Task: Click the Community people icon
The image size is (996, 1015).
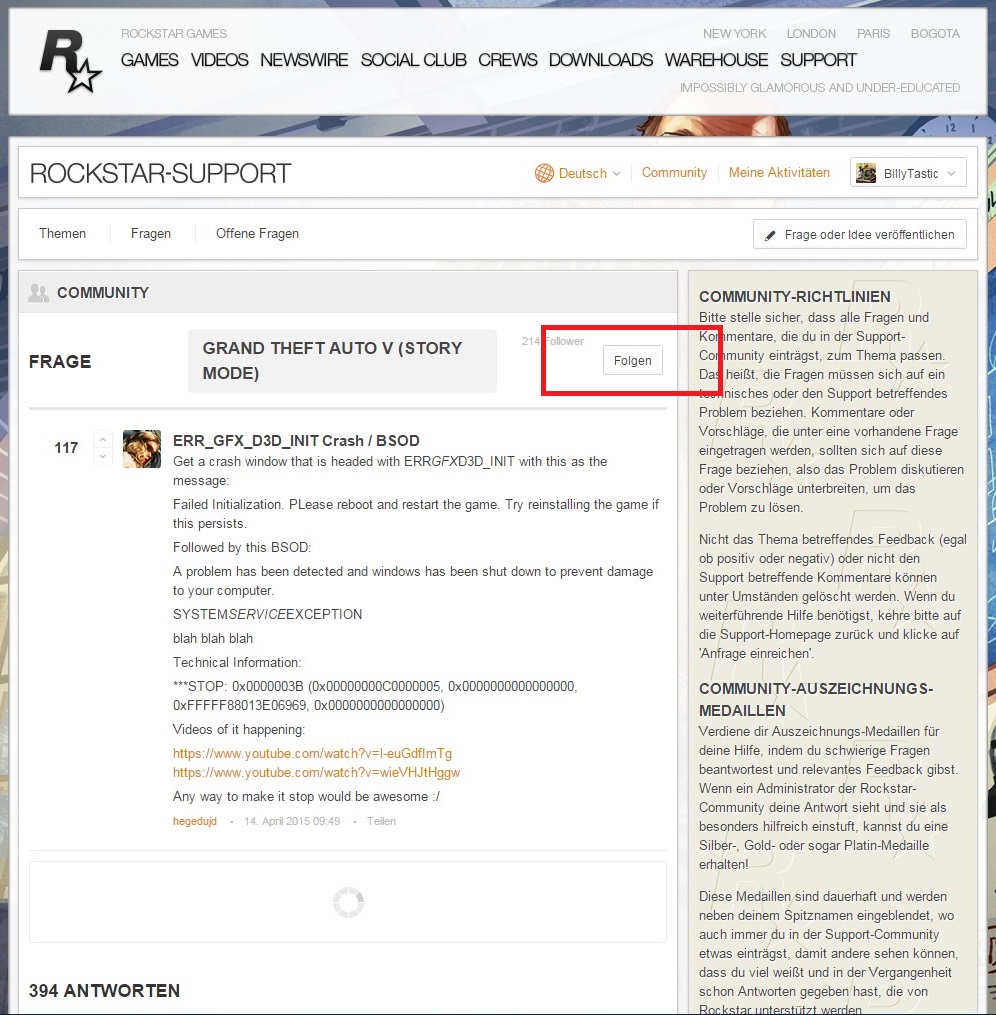Action: (38, 293)
